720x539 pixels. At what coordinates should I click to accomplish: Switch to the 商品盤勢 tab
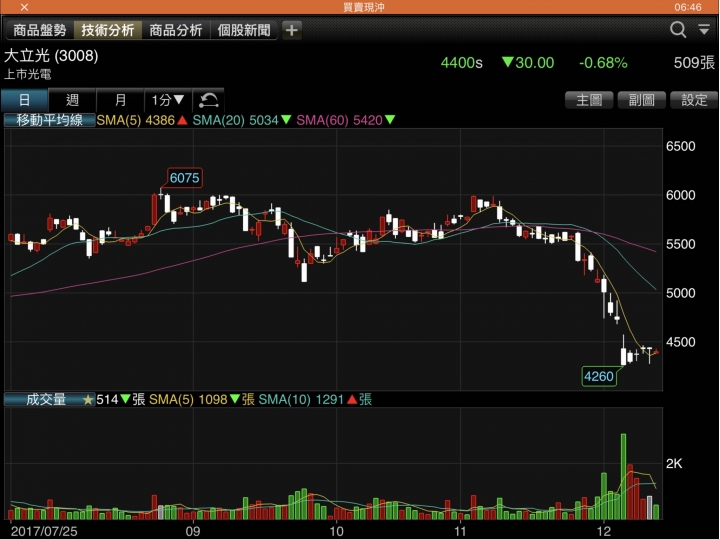pos(39,30)
